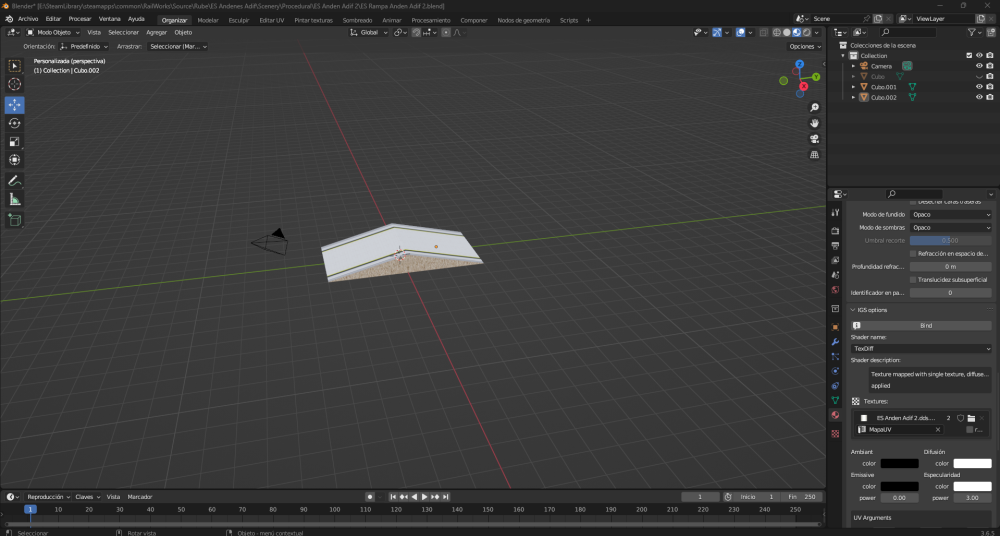1000x536 pixels.
Task: Enable Translucidez subsuperficial checkbox
Action: click(x=914, y=279)
